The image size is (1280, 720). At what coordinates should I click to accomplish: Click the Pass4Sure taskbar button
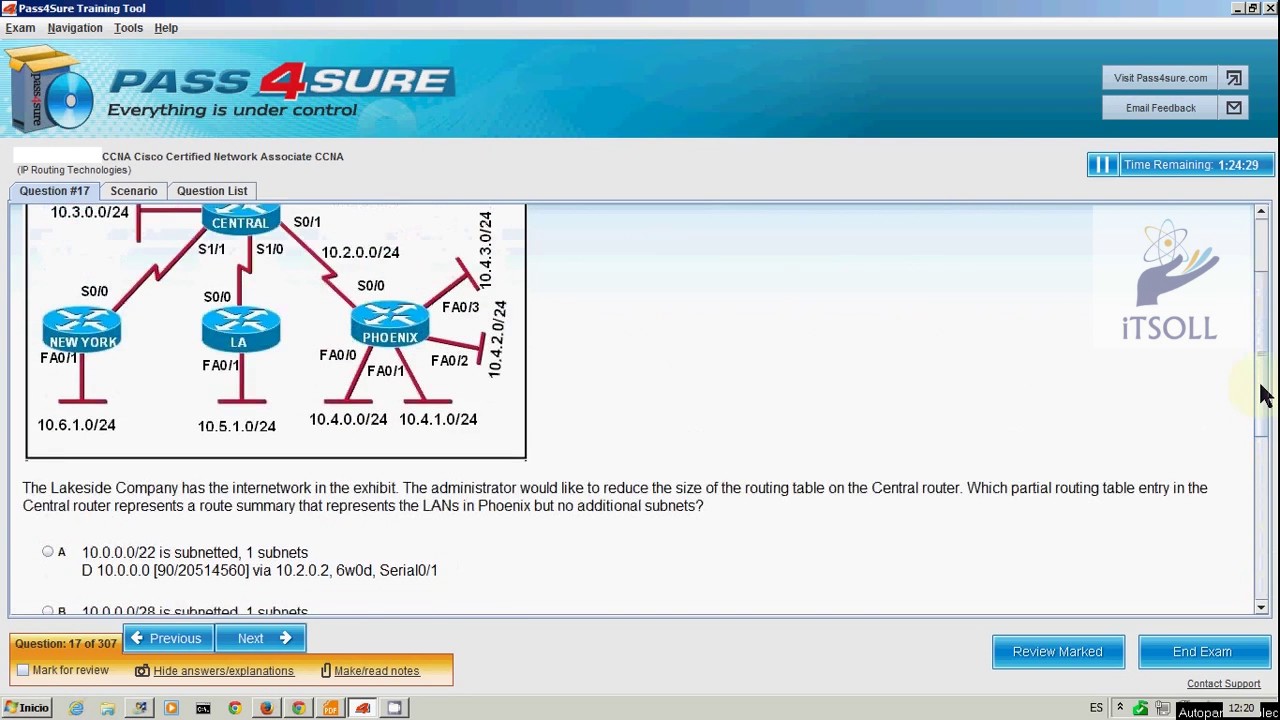pyautogui.click(x=363, y=708)
